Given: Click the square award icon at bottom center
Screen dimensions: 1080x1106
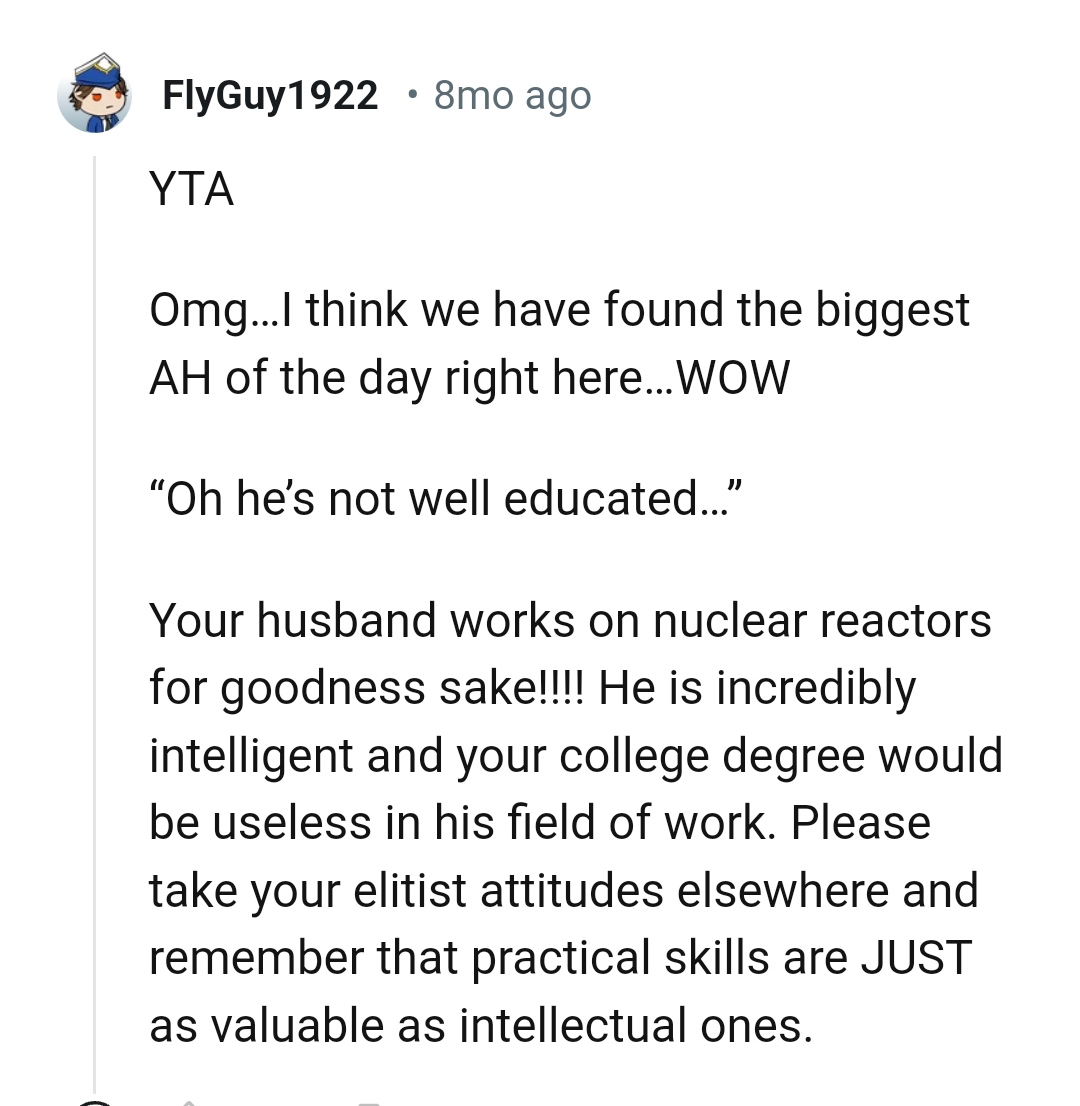Looking at the screenshot, I should coord(370,1100).
